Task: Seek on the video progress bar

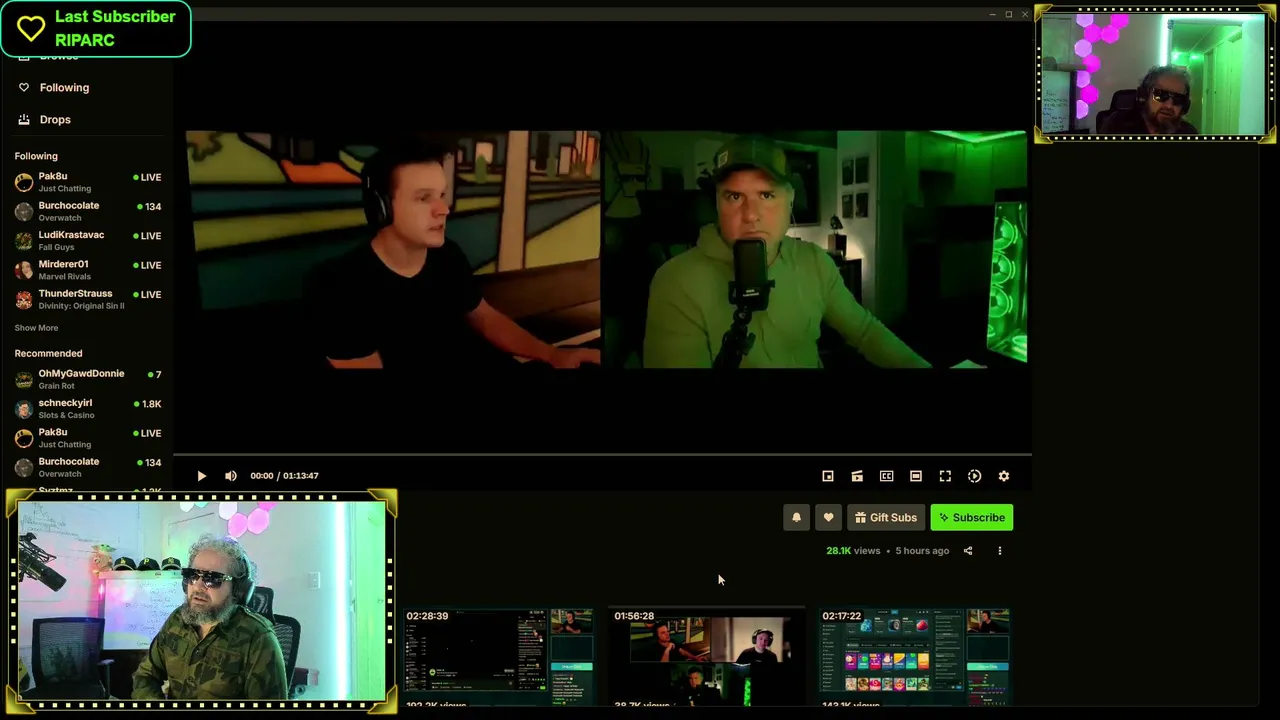Action: click(602, 455)
